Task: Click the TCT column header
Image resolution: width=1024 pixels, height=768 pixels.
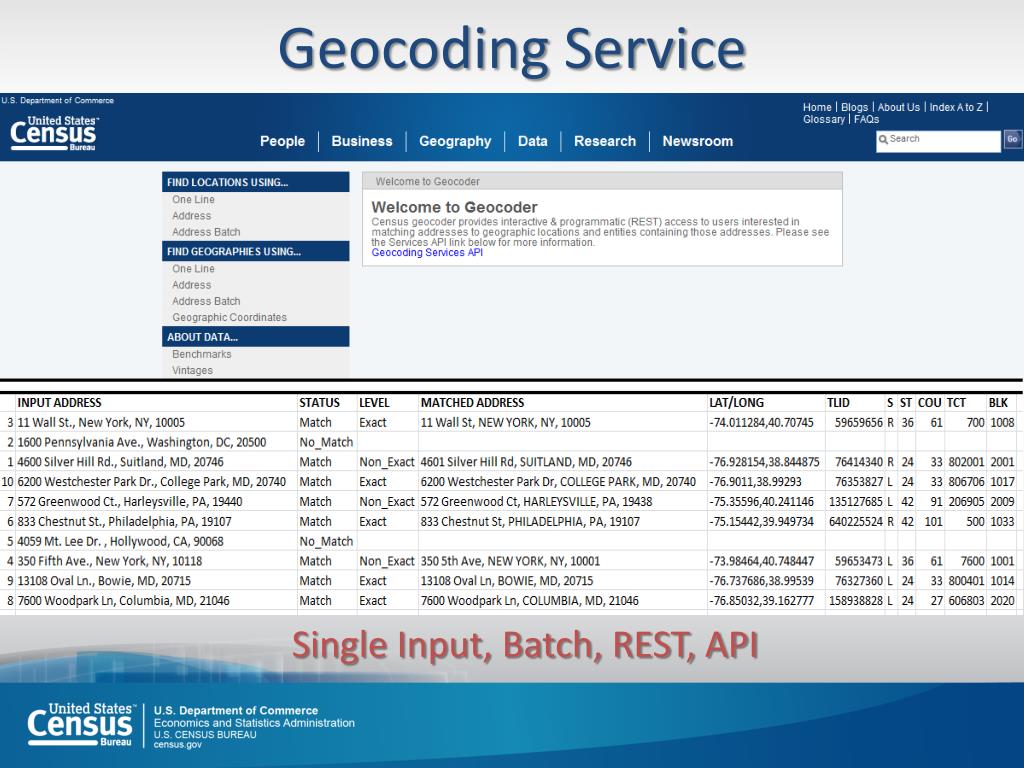Action: point(956,403)
